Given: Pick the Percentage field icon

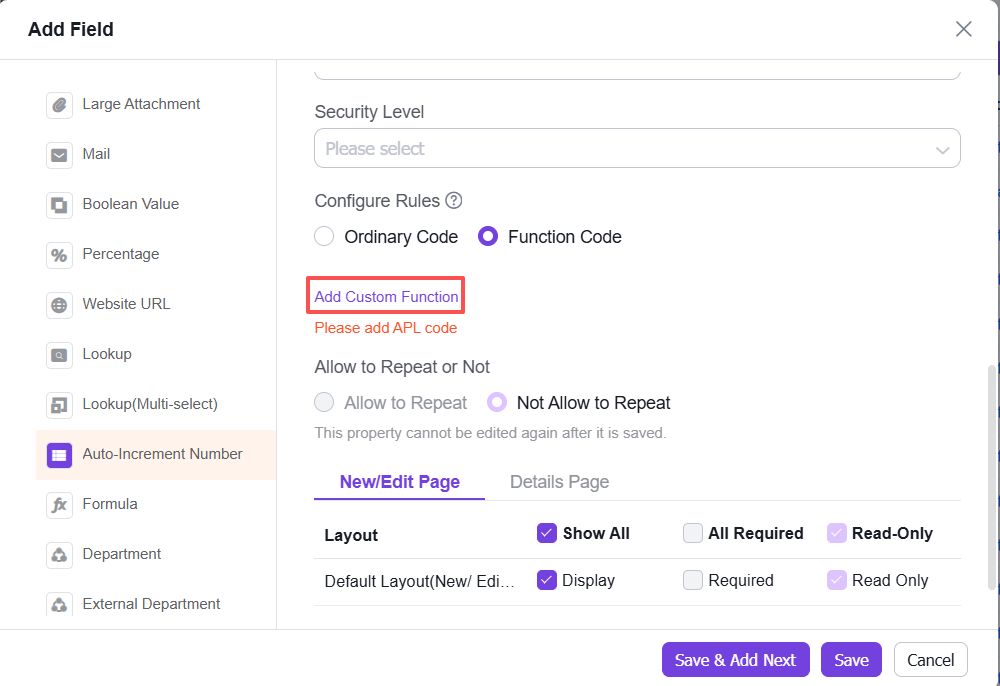Looking at the screenshot, I should 59,255.
